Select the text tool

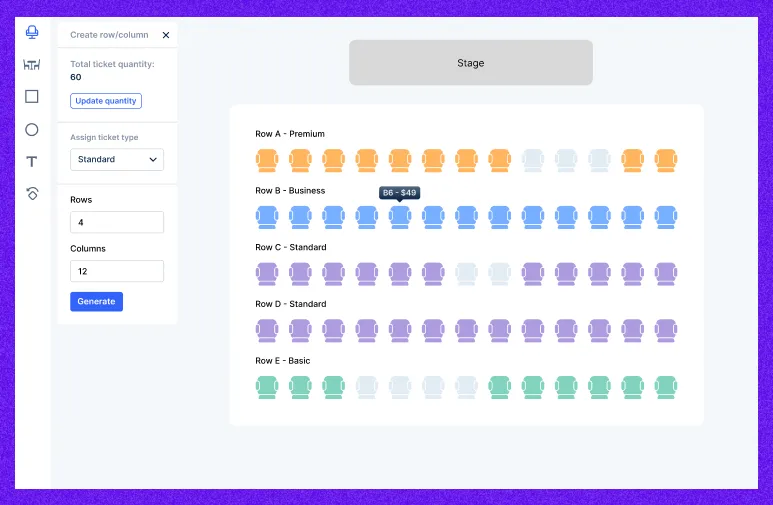pos(32,162)
